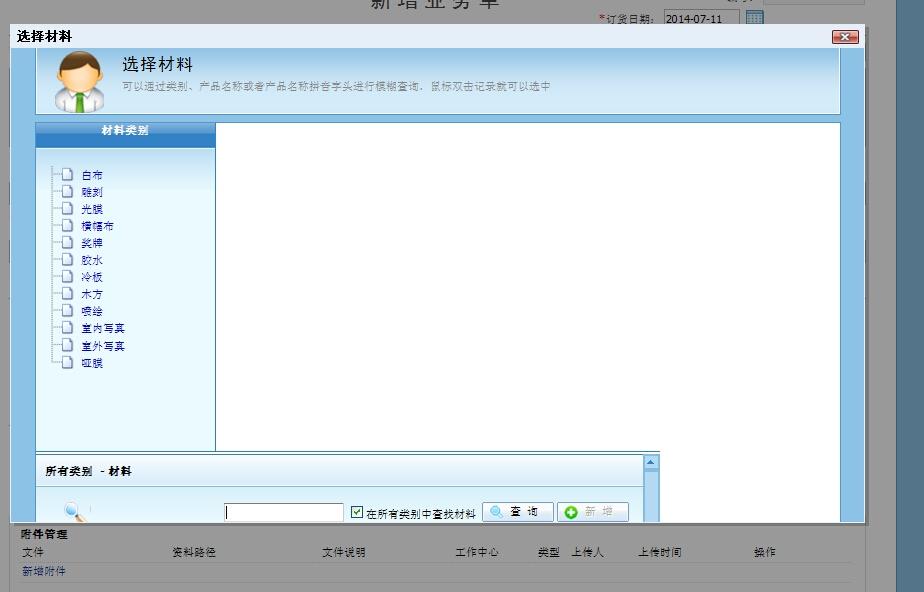
Task: Choose the 胶水 category
Action: (91, 260)
